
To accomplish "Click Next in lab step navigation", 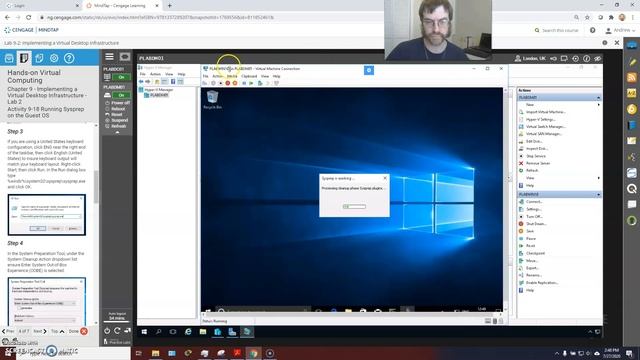I will tap(40, 331).
